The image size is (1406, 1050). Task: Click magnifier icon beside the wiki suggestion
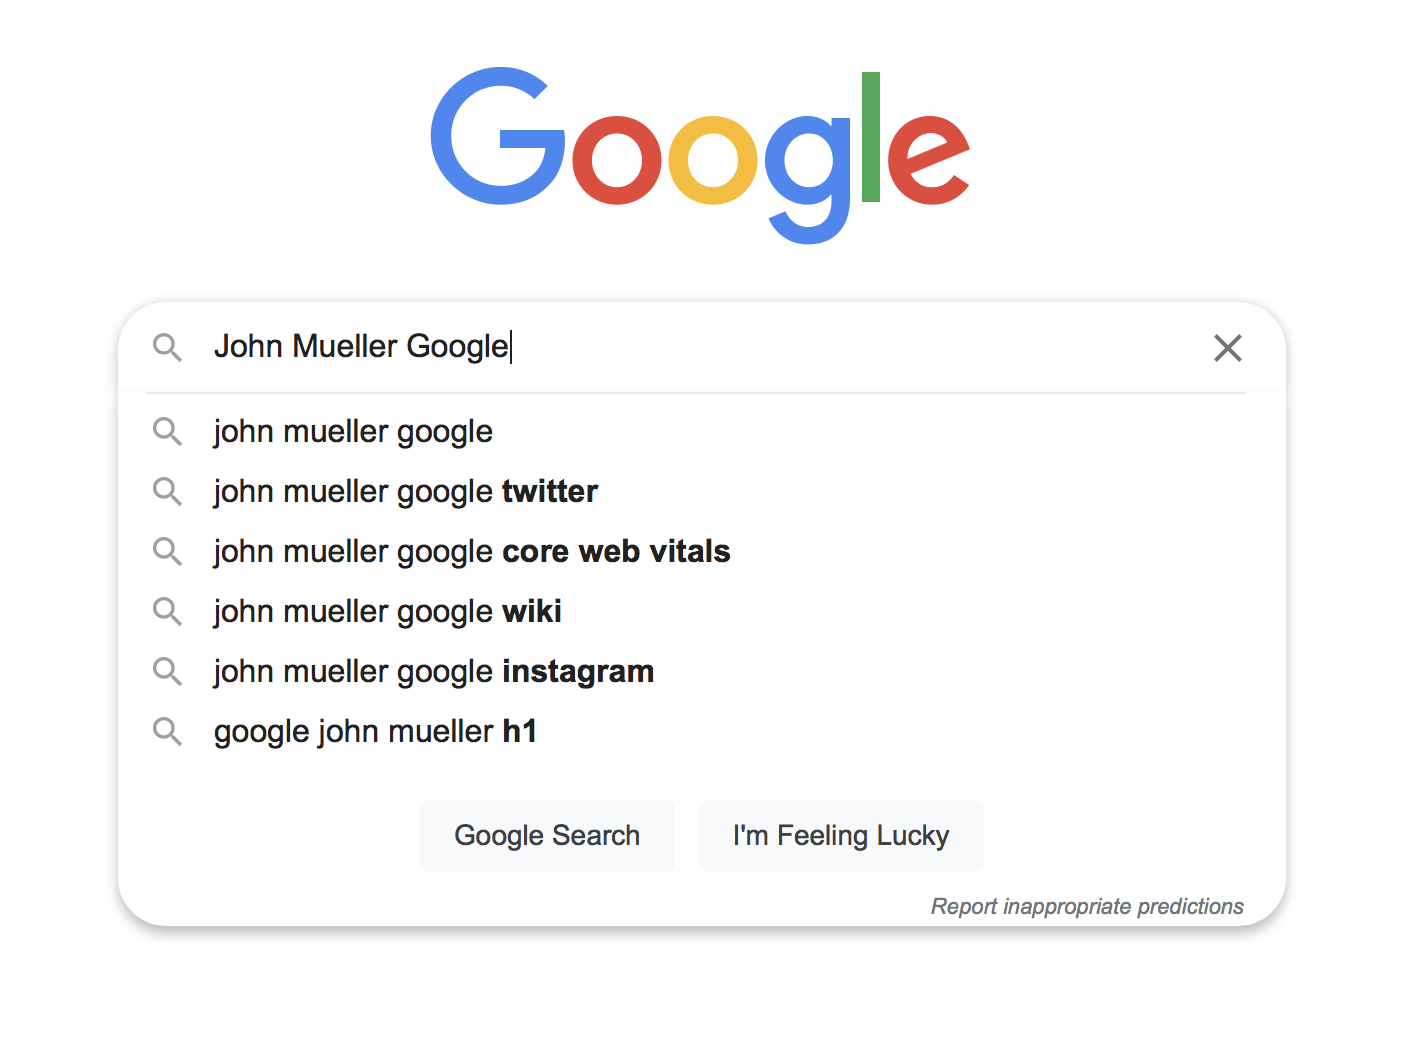pos(167,612)
